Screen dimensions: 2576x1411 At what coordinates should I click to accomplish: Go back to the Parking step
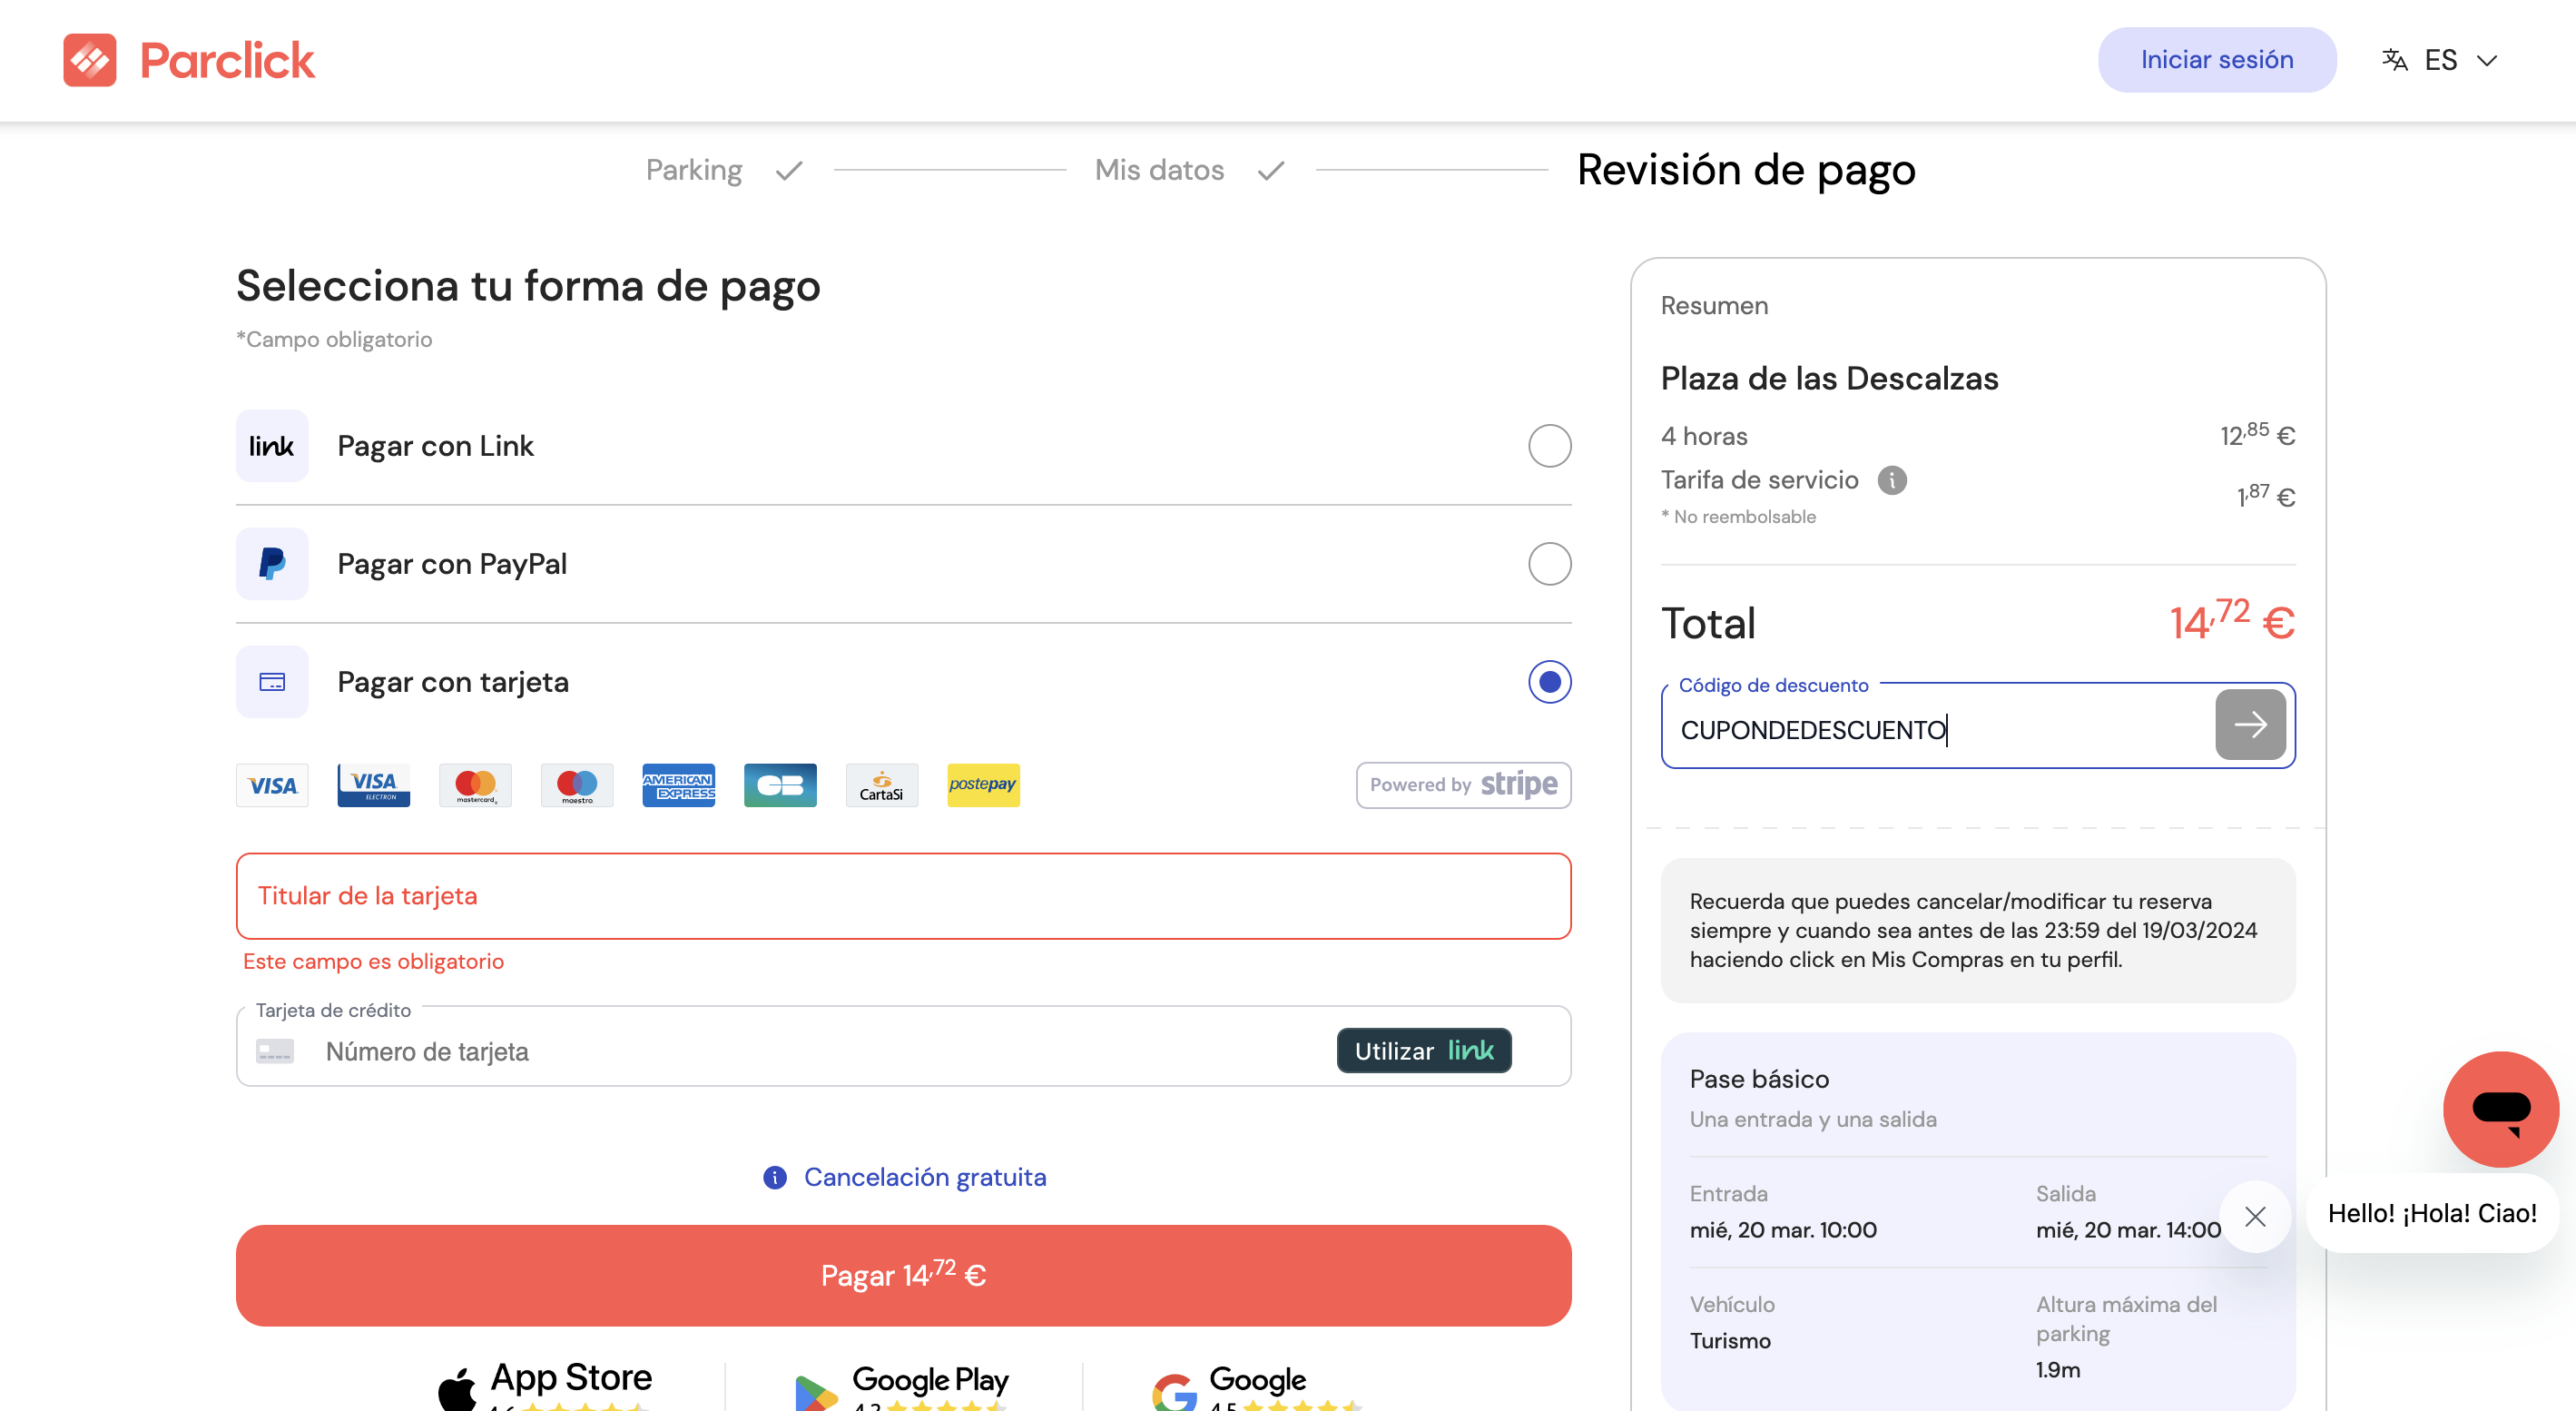tap(694, 169)
